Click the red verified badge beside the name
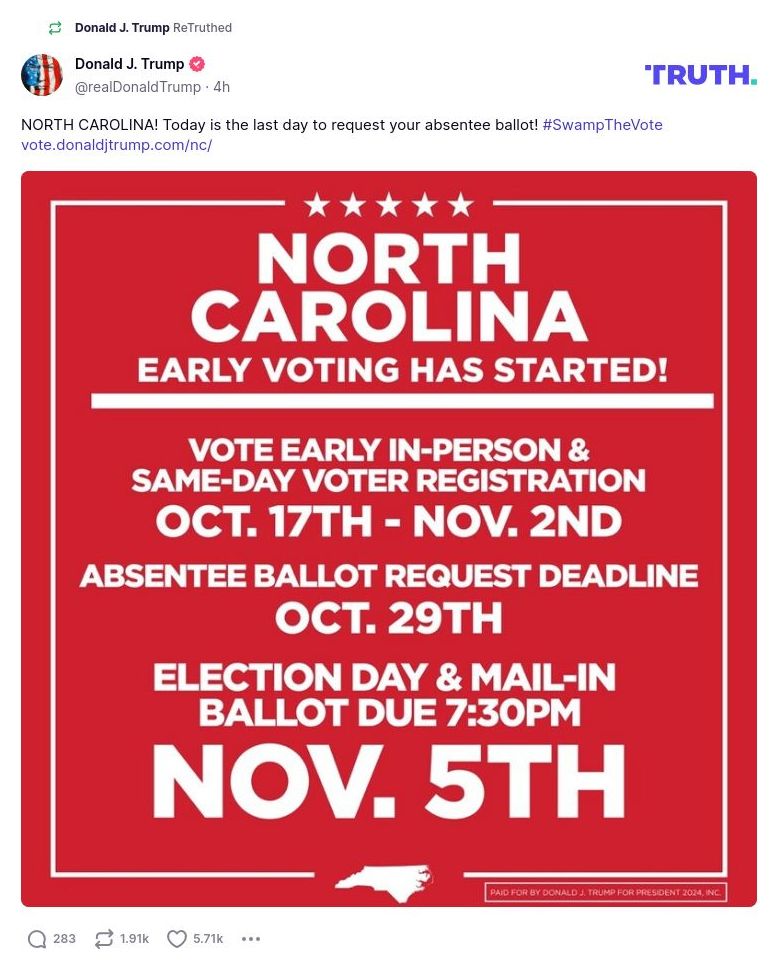 [x=197, y=64]
